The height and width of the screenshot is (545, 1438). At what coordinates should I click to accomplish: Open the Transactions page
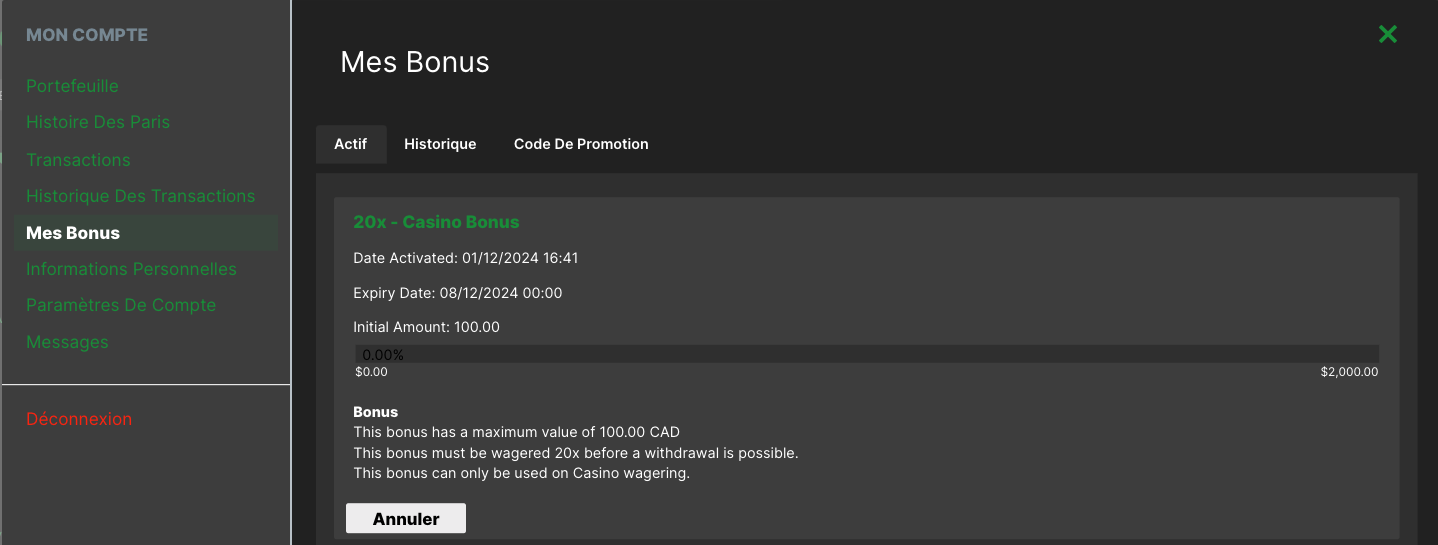(78, 160)
